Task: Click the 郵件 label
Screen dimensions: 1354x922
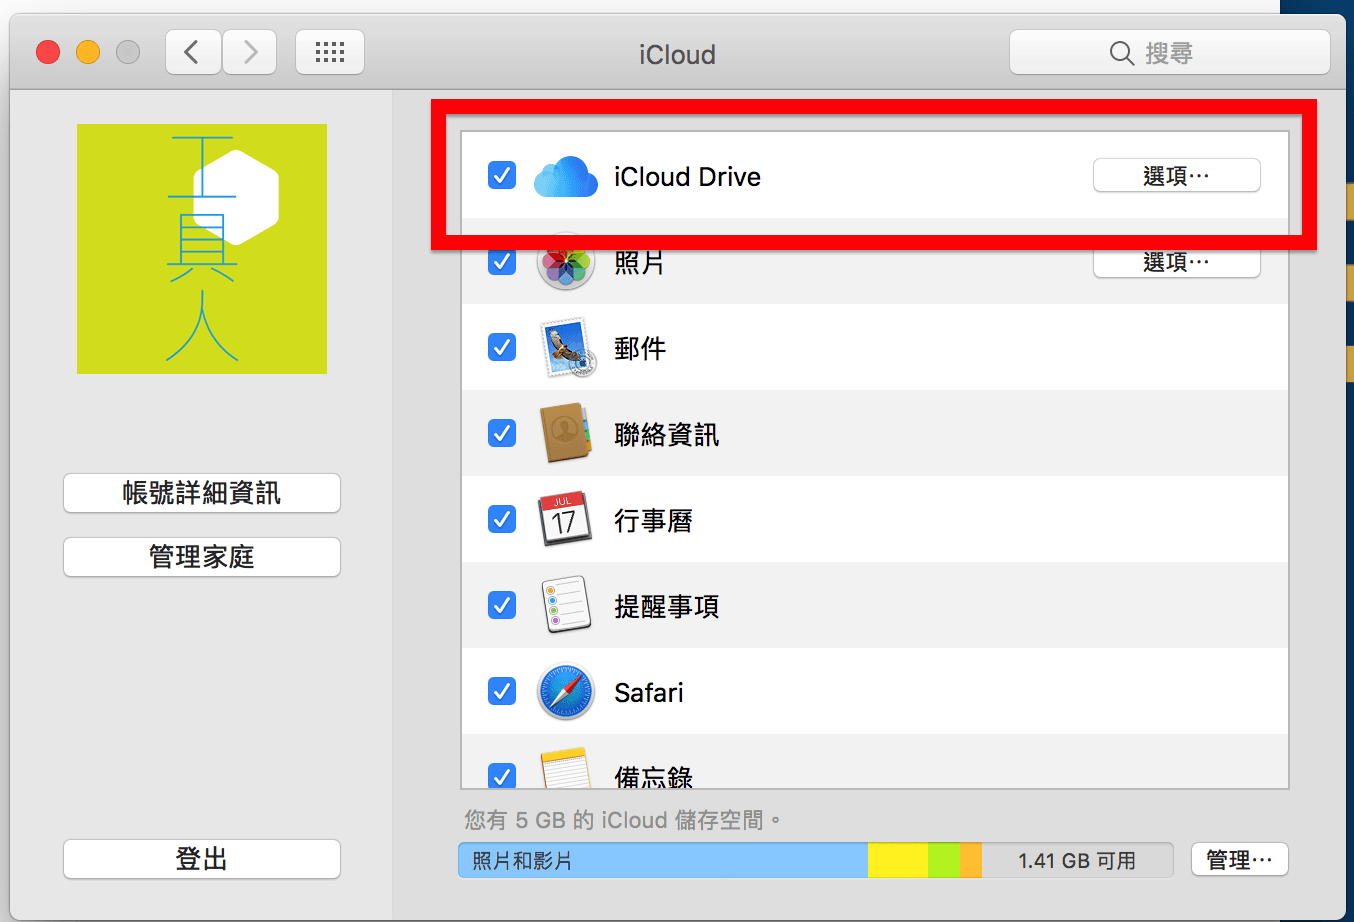Action: [x=640, y=349]
